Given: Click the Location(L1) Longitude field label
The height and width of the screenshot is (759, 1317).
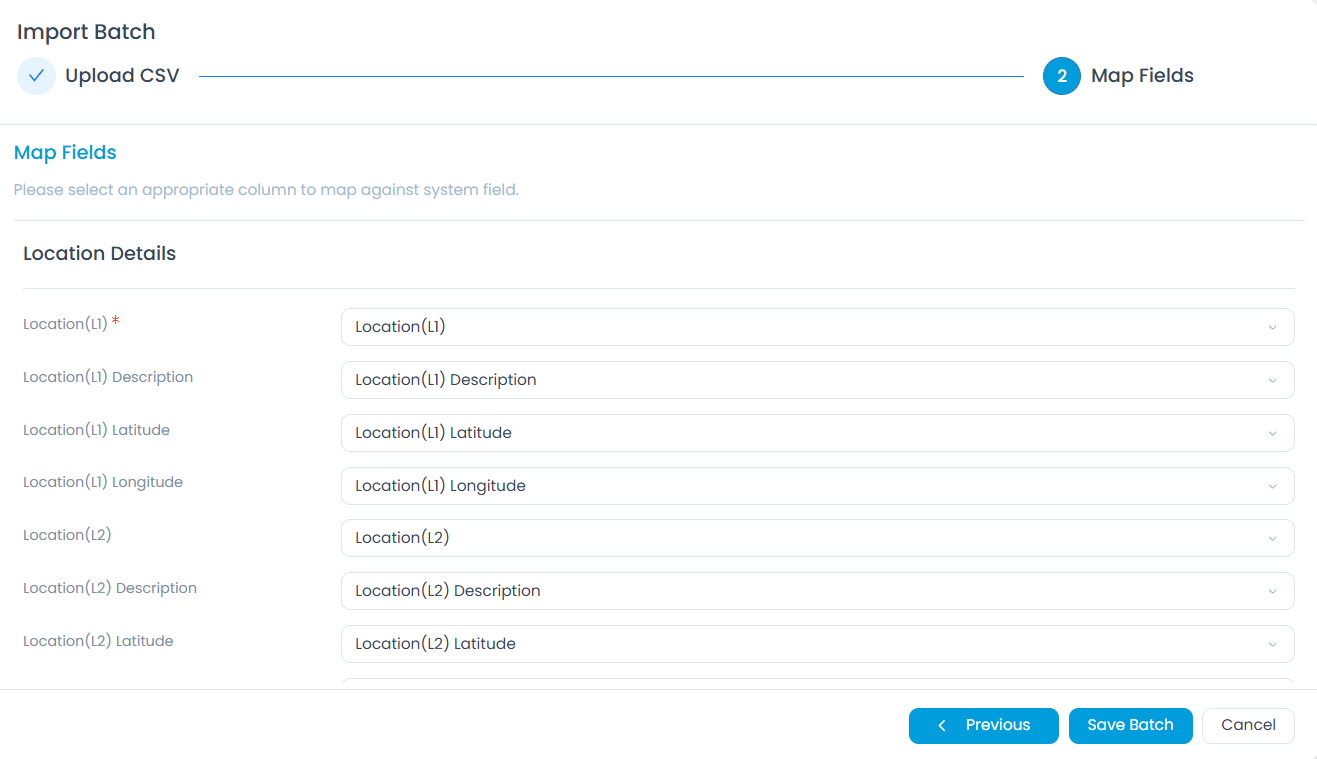Looking at the screenshot, I should (x=103, y=482).
